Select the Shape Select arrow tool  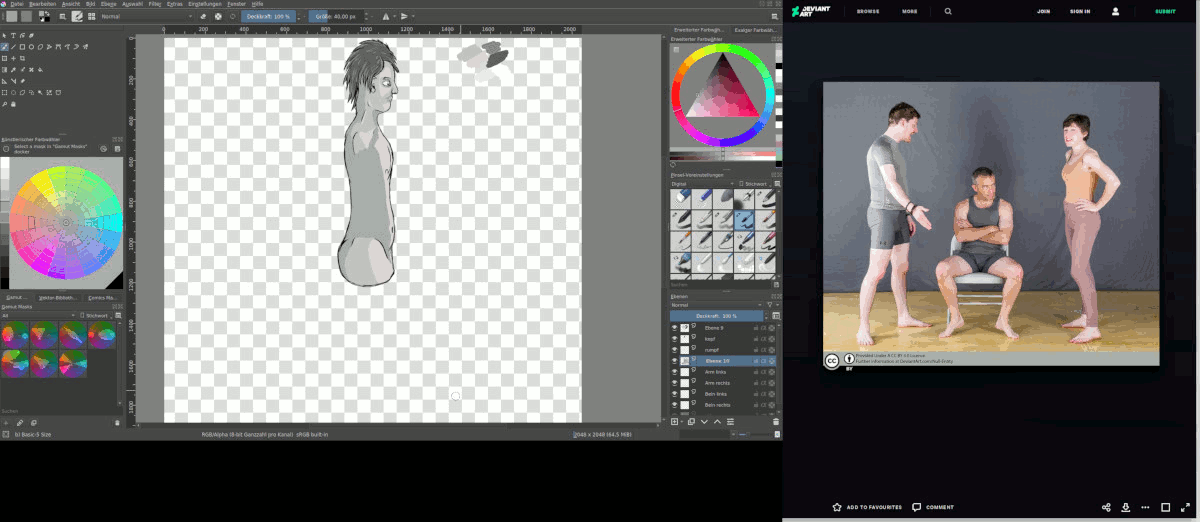click(x=4, y=35)
